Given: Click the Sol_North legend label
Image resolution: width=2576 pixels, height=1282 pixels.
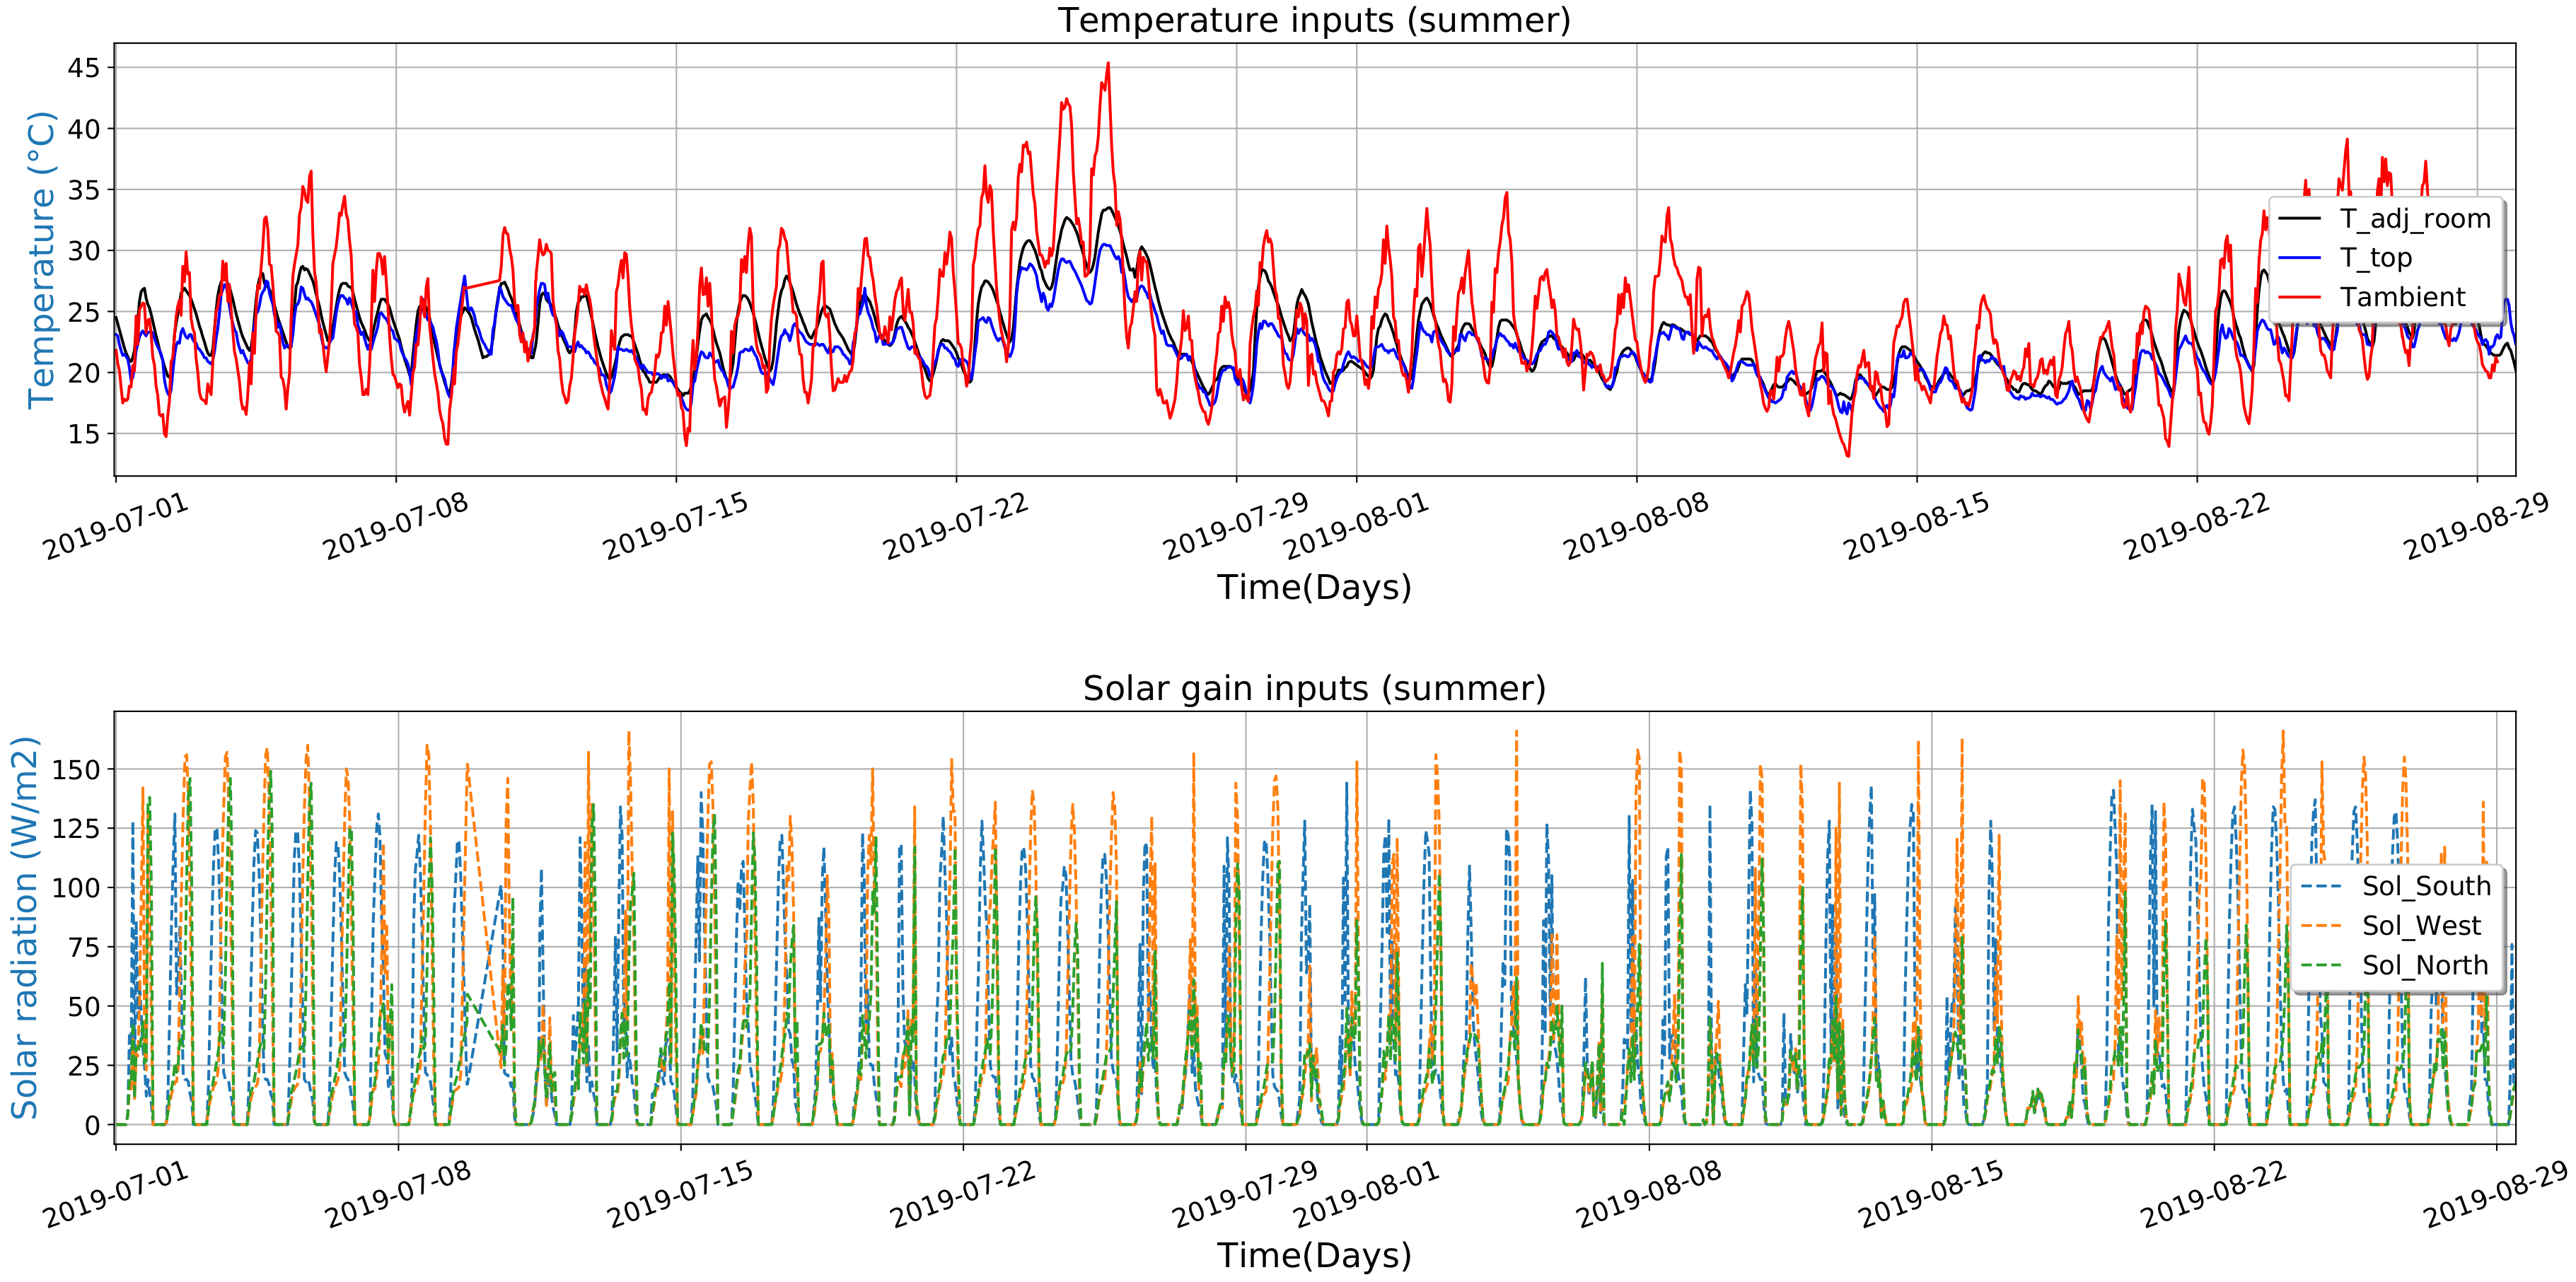Looking at the screenshot, I should (x=2425, y=965).
